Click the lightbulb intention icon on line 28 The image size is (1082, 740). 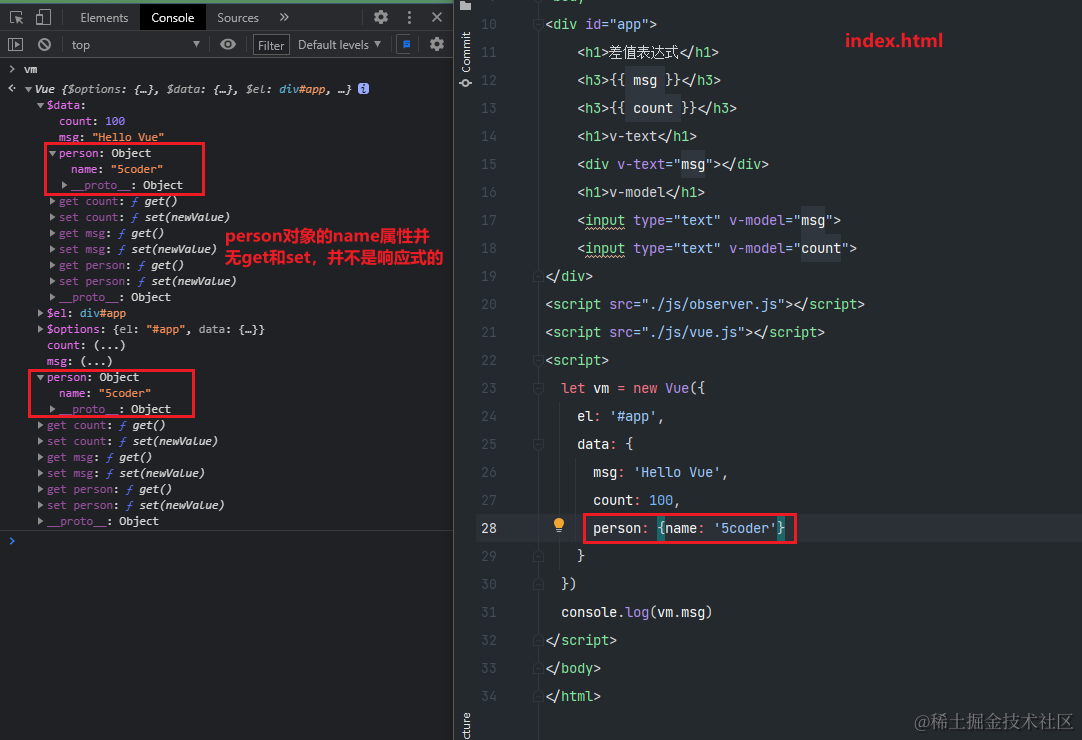[559, 525]
